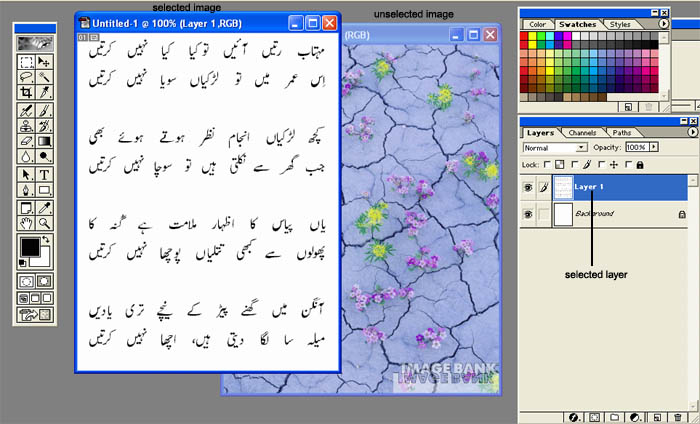Select the Zoom tool

pyautogui.click(x=44, y=223)
